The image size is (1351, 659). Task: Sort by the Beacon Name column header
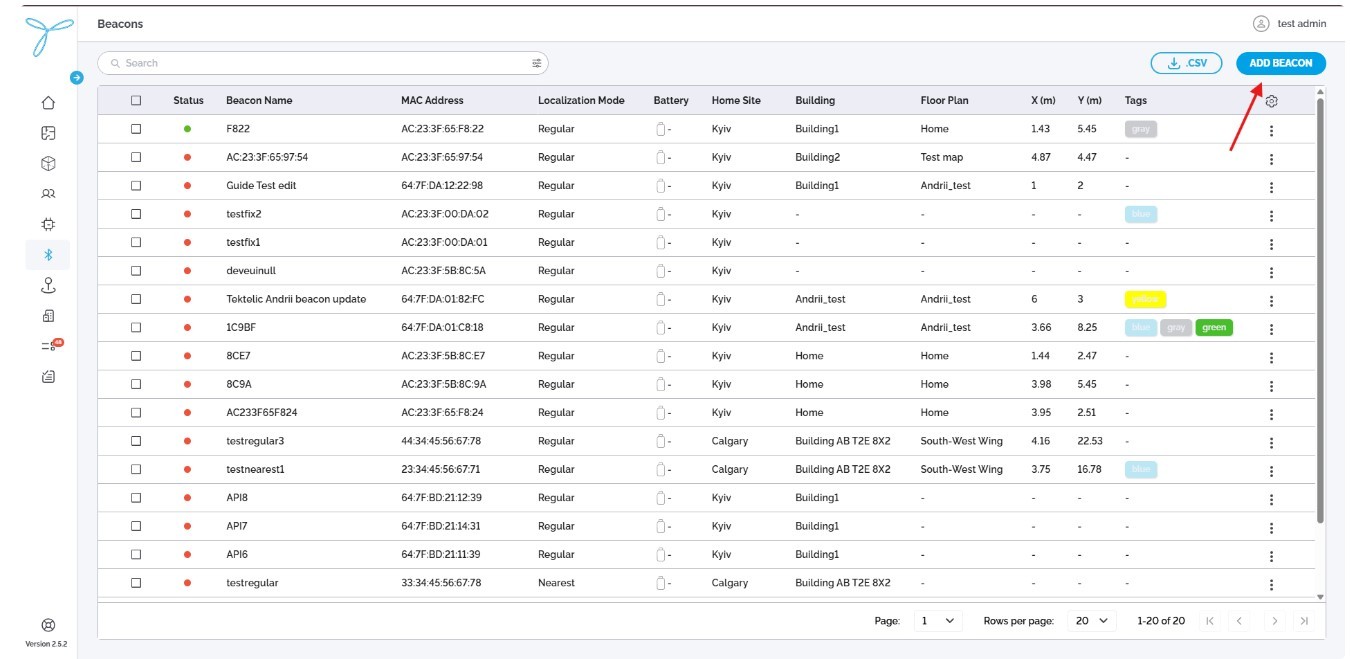(259, 100)
